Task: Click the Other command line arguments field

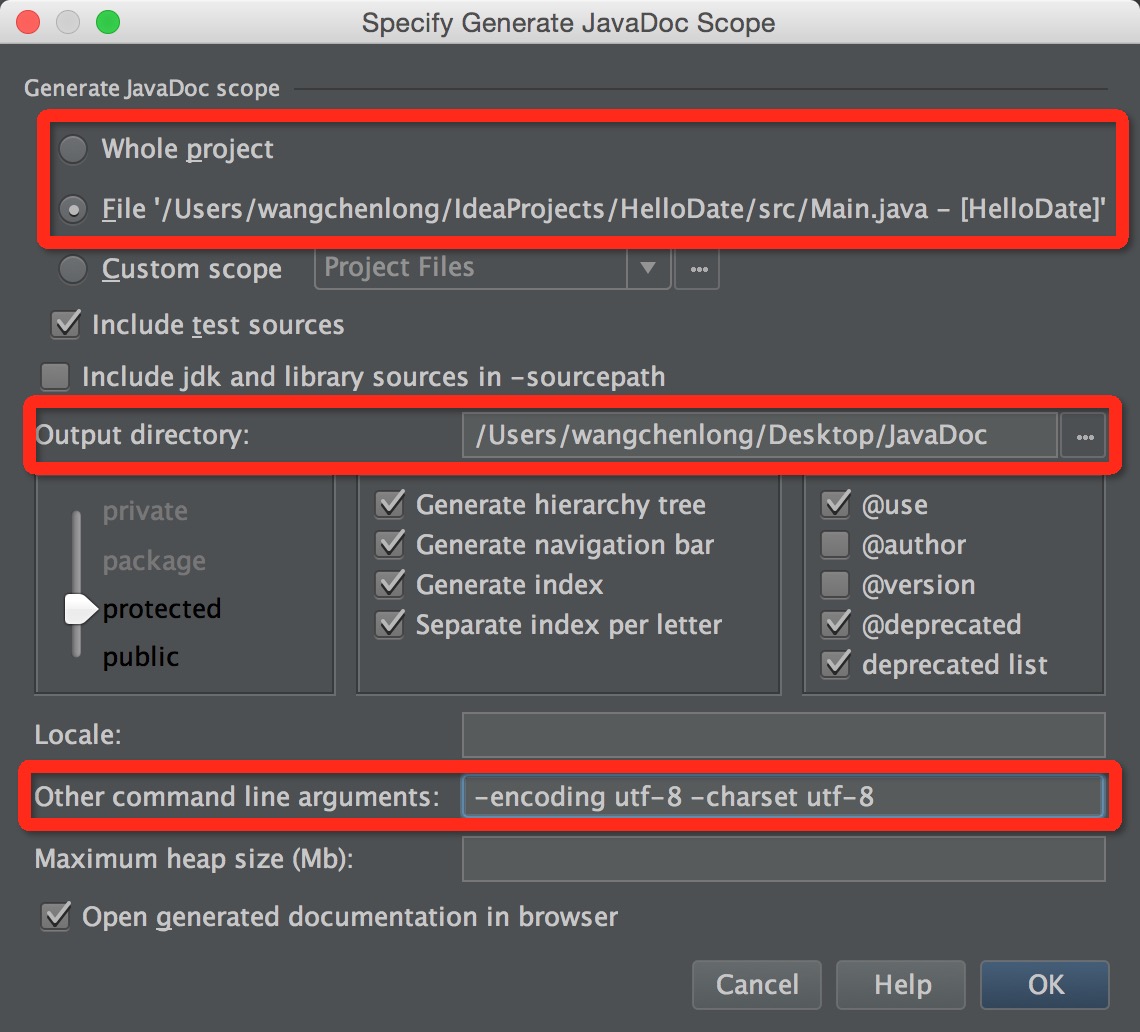Action: [784, 796]
